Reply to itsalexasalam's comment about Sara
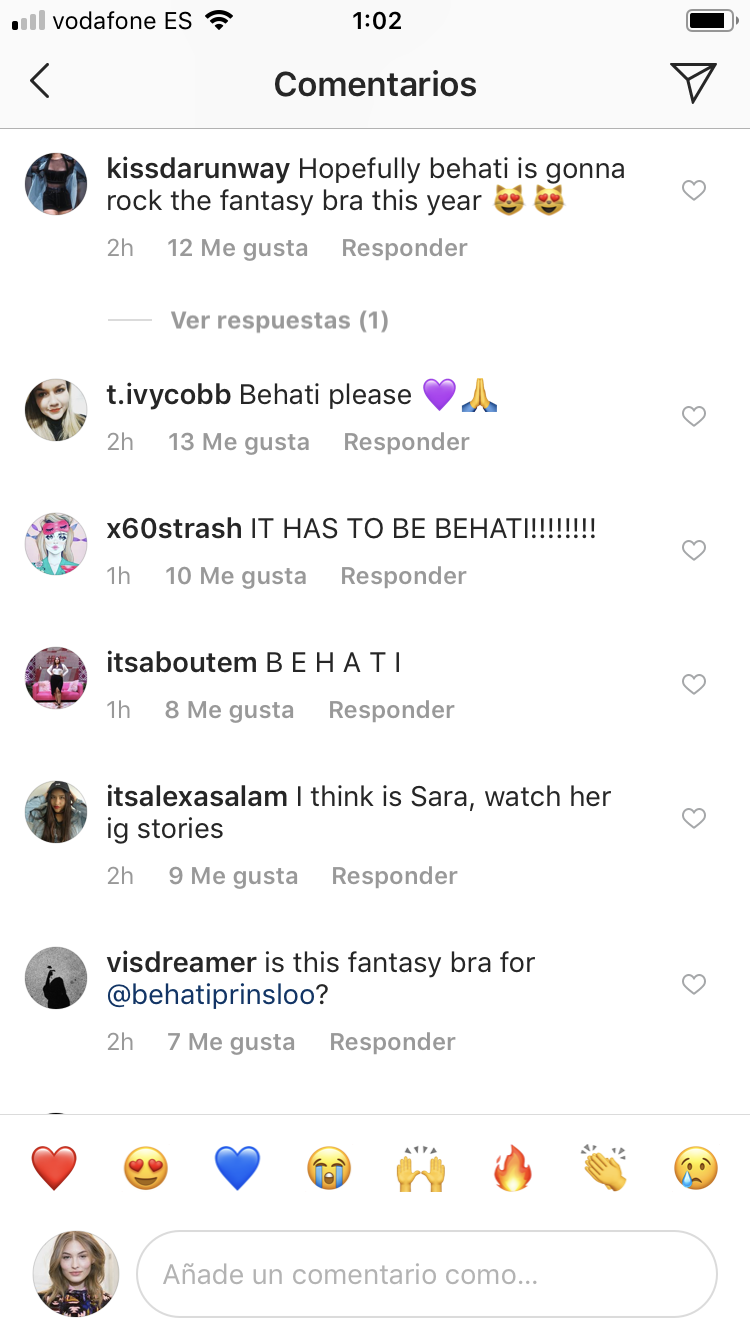 click(394, 876)
